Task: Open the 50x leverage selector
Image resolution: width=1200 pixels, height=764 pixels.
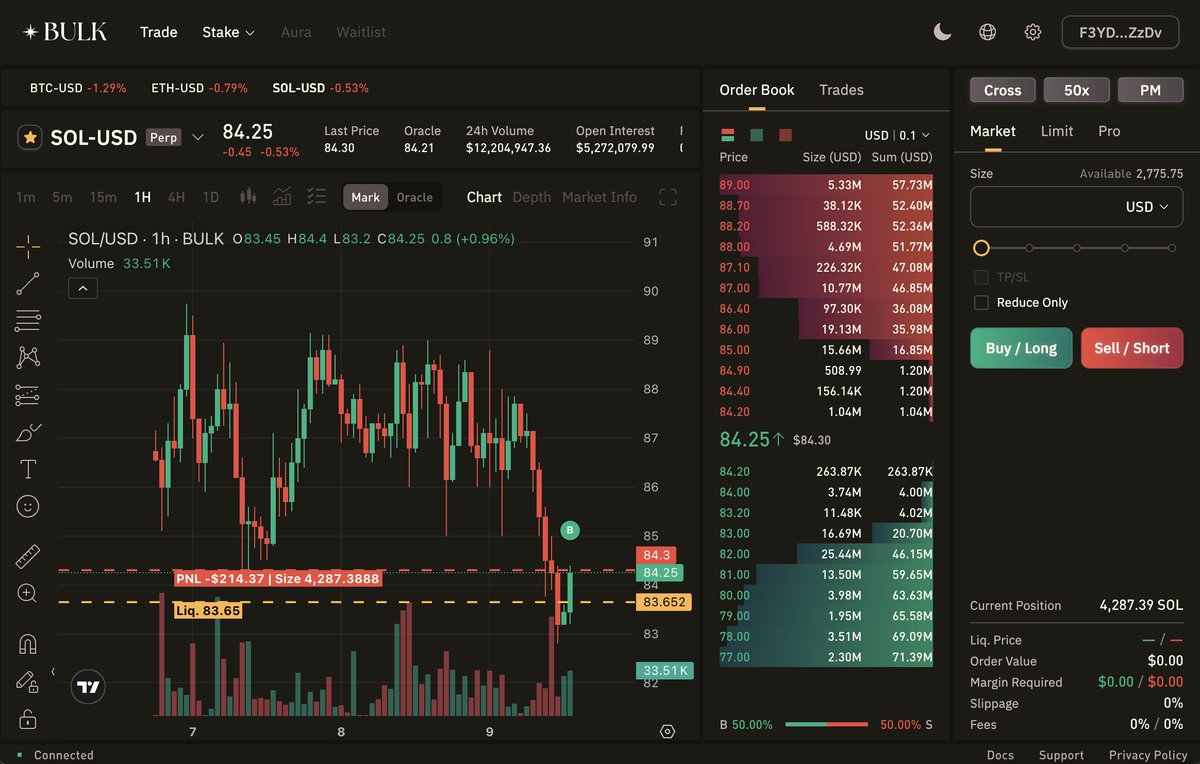Action: point(1077,90)
